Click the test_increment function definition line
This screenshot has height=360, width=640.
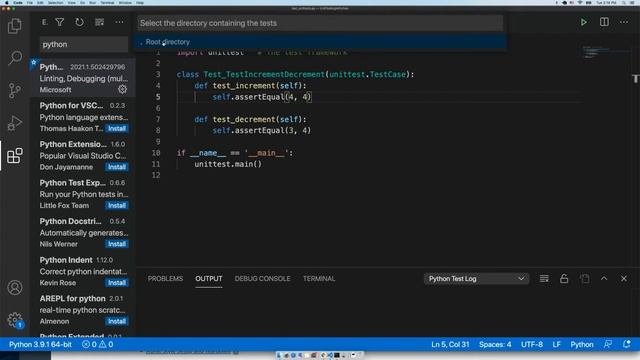click(250, 85)
